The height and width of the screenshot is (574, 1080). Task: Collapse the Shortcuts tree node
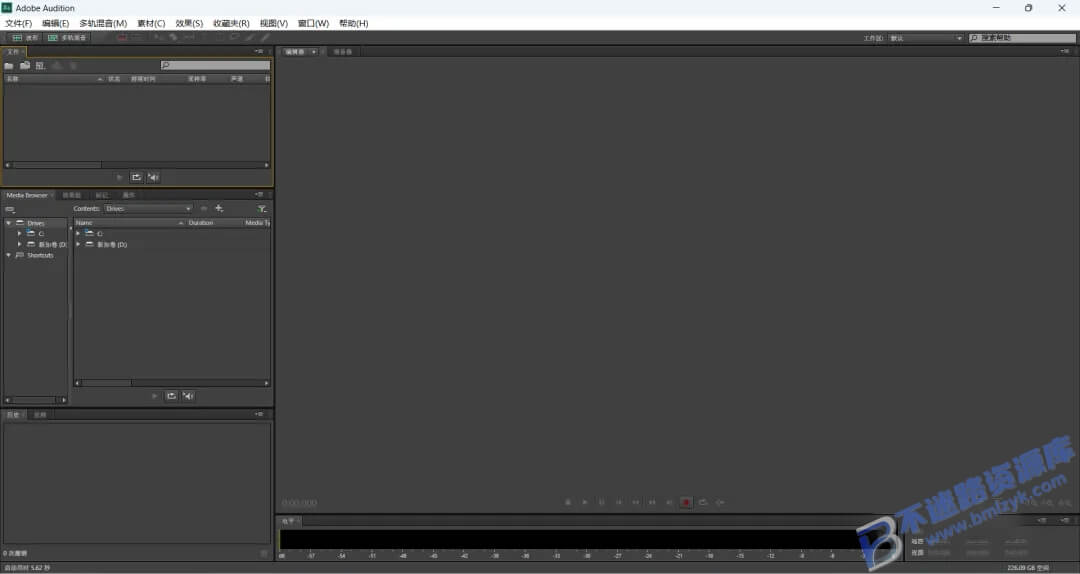click(x=8, y=255)
